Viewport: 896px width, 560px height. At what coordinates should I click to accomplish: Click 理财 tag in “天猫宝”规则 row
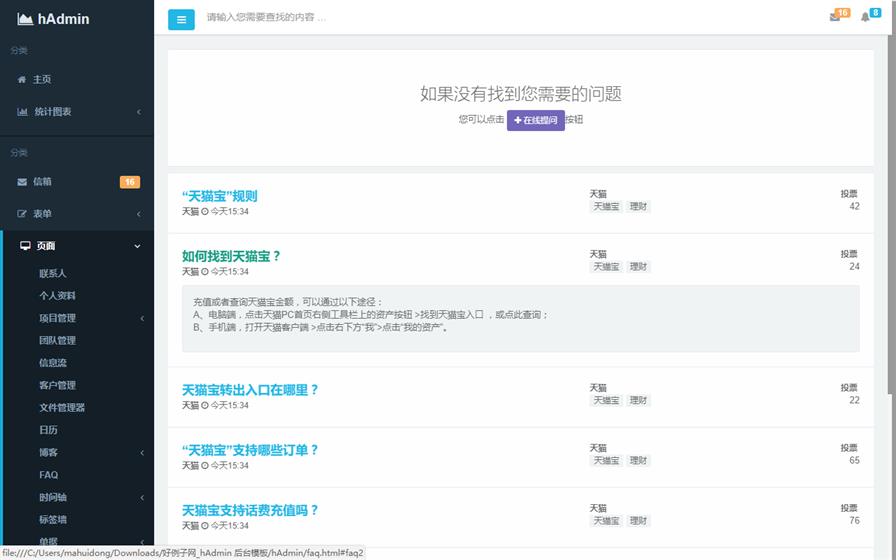click(638, 206)
